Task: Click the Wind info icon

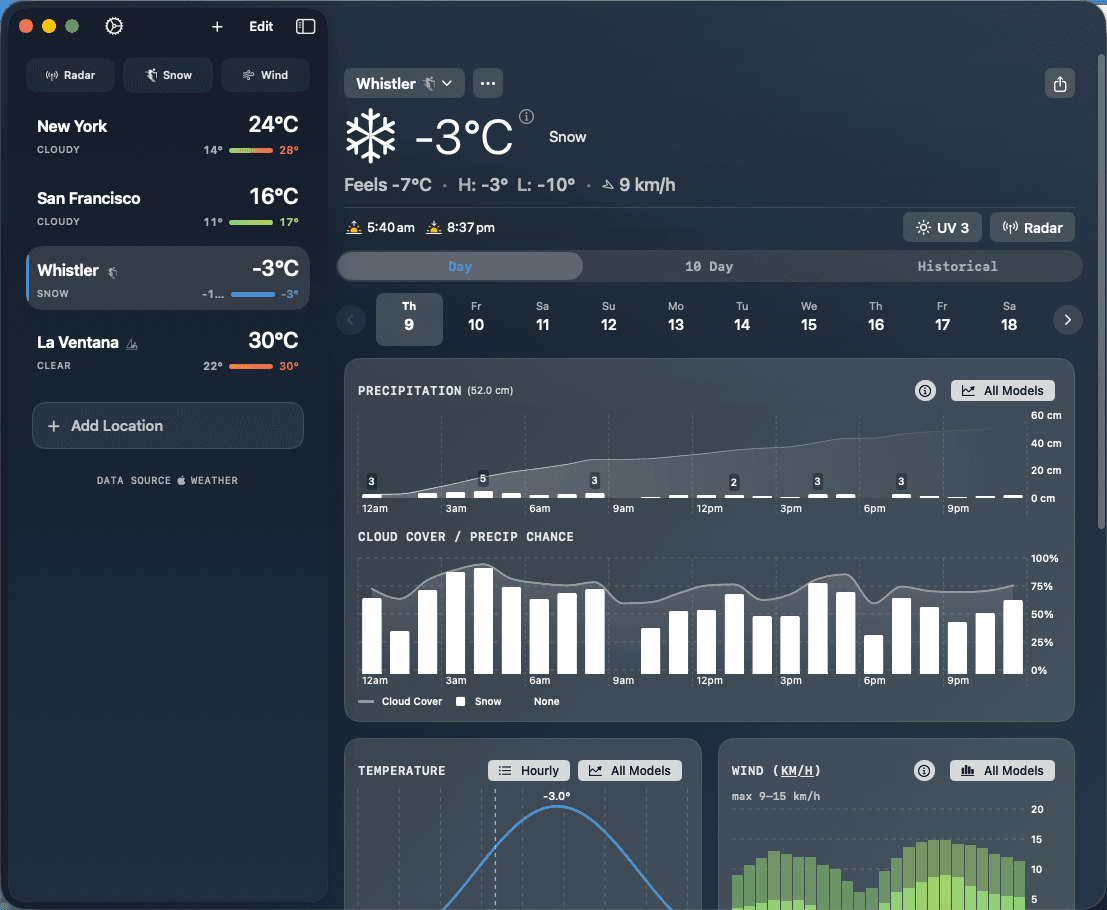Action: 923,770
